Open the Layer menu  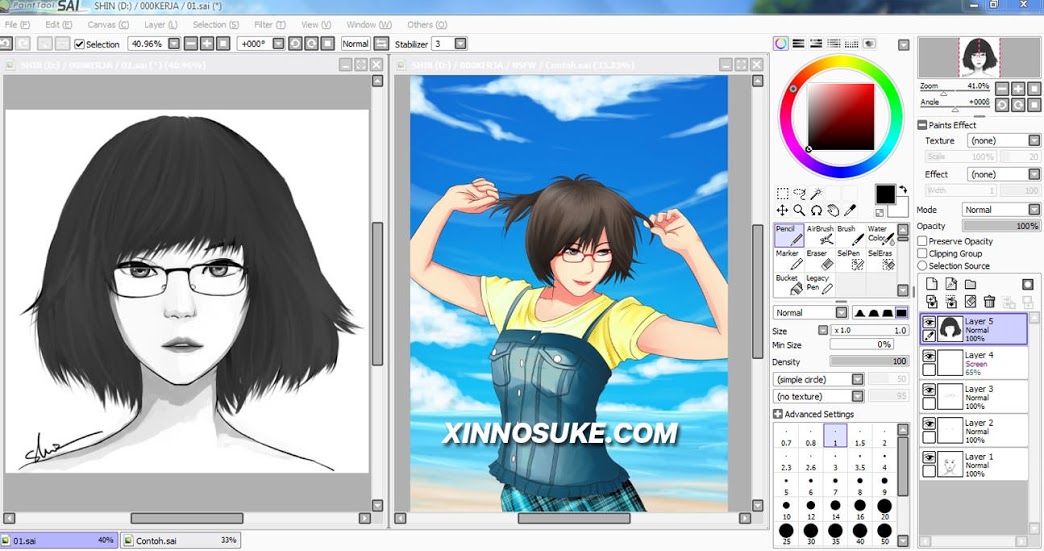pos(160,25)
